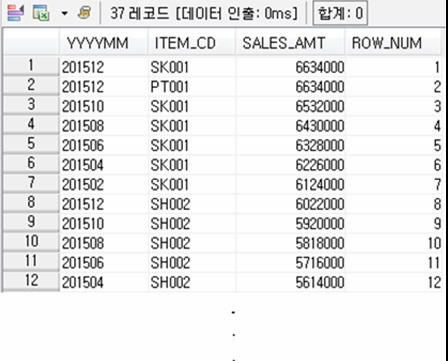Click SH002 cell in row 12
Screen dimensions: 448x361
pyautogui.click(x=192, y=283)
